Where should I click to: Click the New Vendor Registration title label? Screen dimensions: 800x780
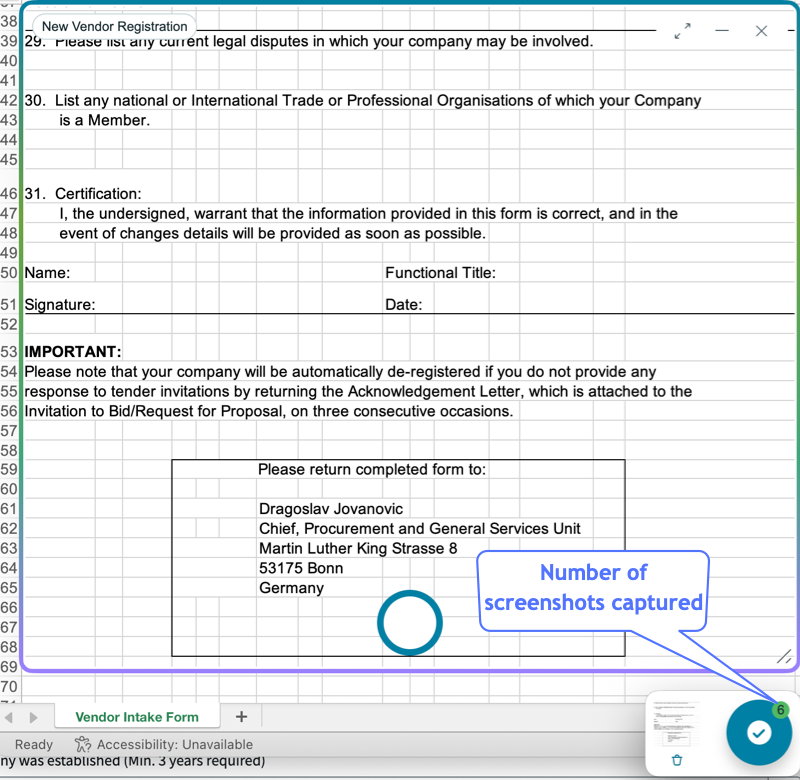(114, 26)
